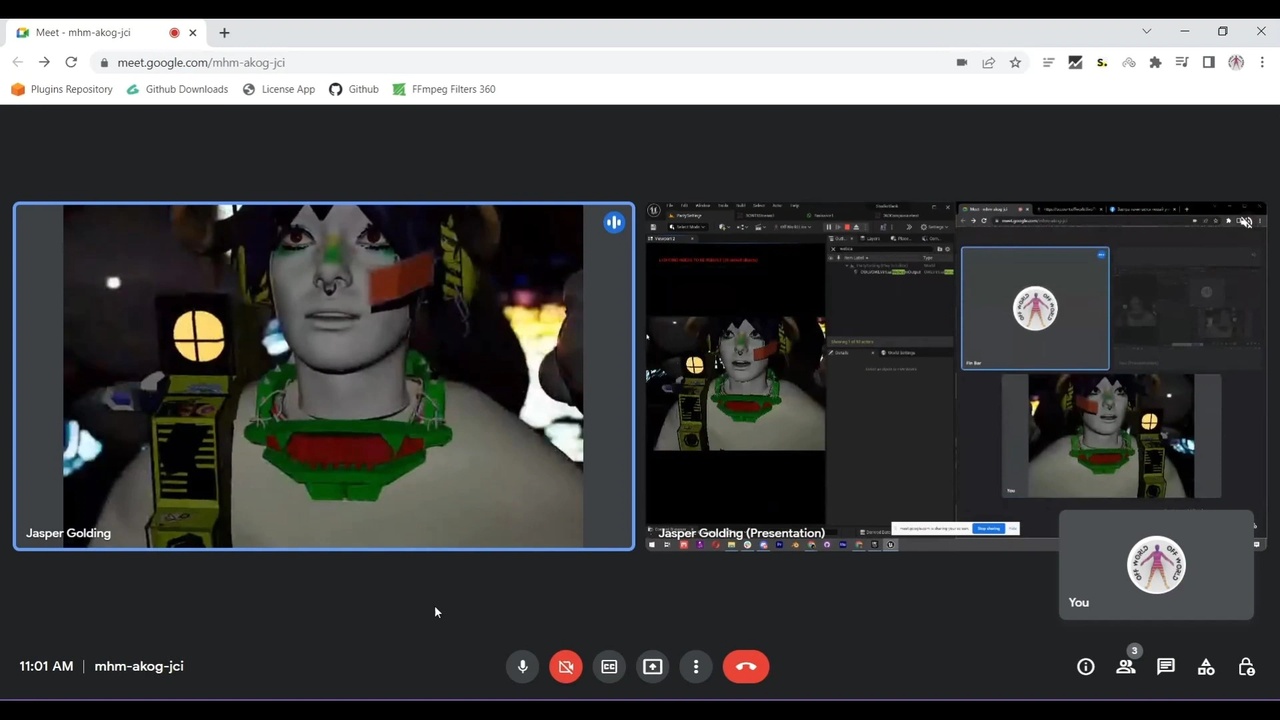Click the Present now button
Screen dimensions: 1280x720
653,667
